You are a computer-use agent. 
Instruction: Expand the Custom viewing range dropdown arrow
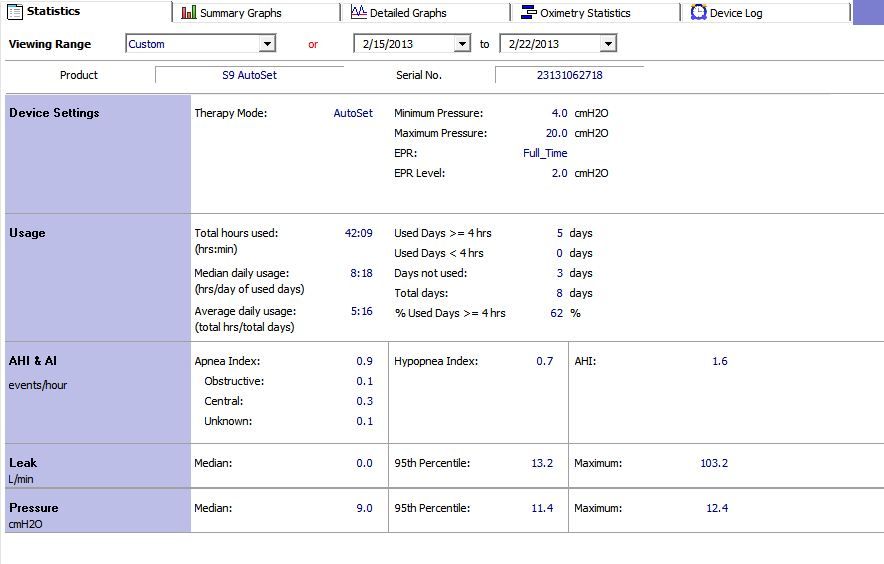267,43
